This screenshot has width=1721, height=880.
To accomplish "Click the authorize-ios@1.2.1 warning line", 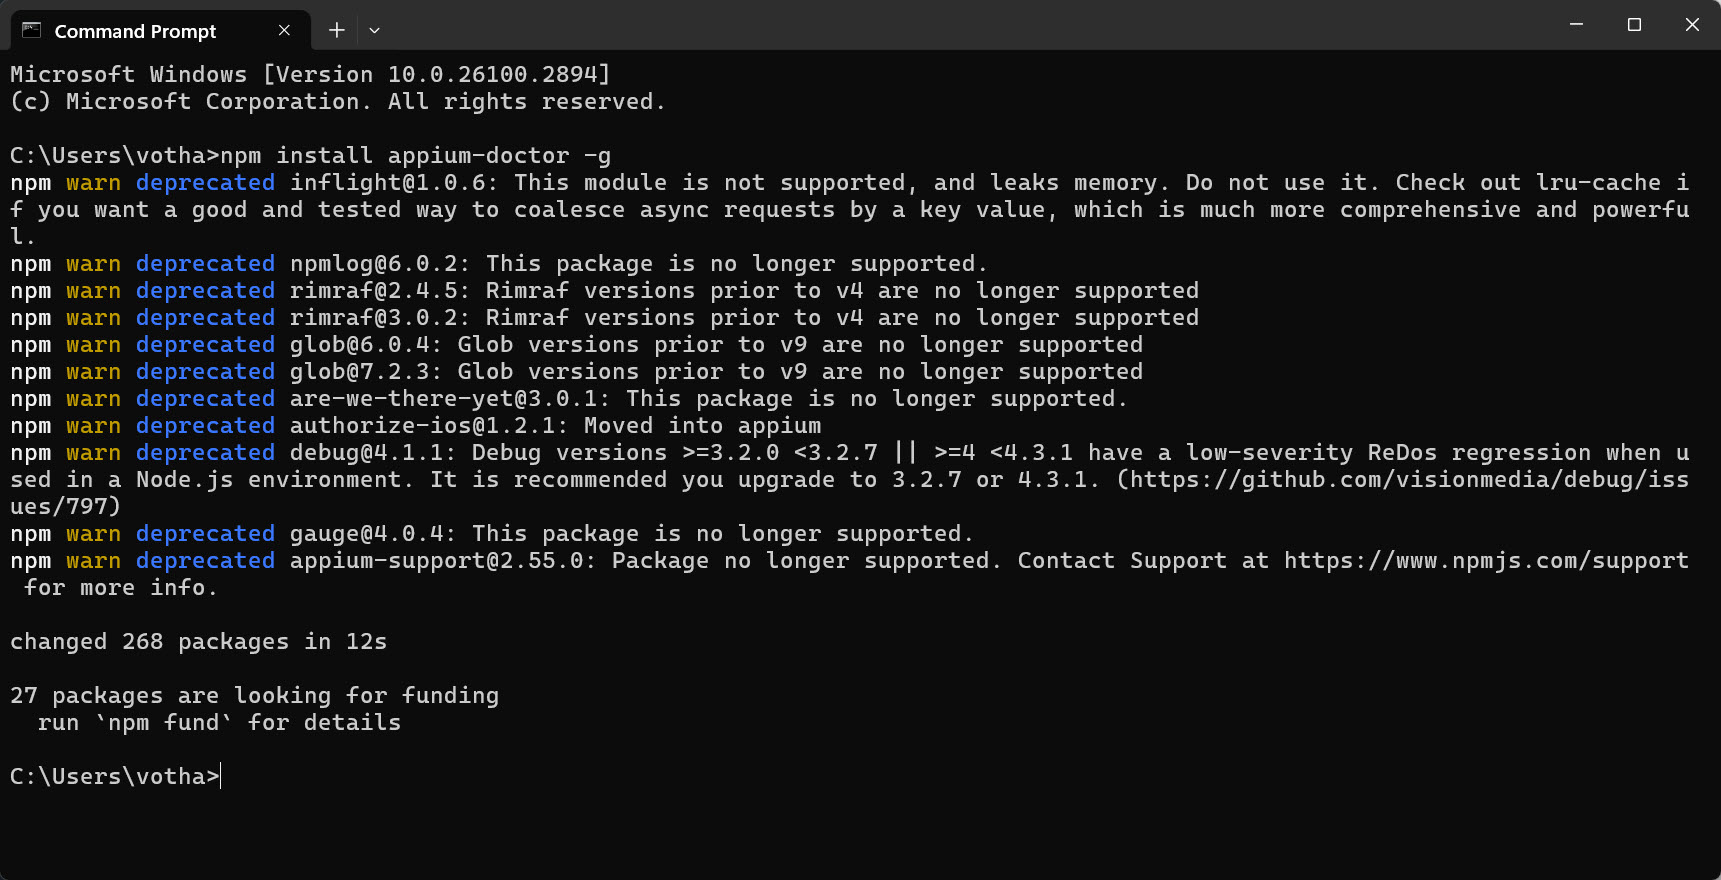I will click(415, 426).
